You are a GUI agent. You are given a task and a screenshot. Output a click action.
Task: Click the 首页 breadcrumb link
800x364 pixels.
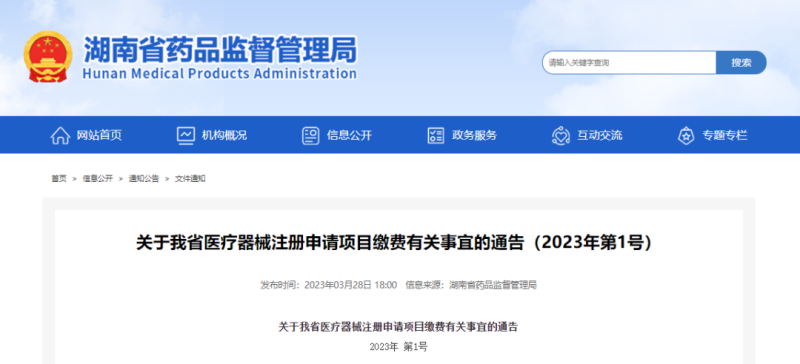pyautogui.click(x=59, y=179)
